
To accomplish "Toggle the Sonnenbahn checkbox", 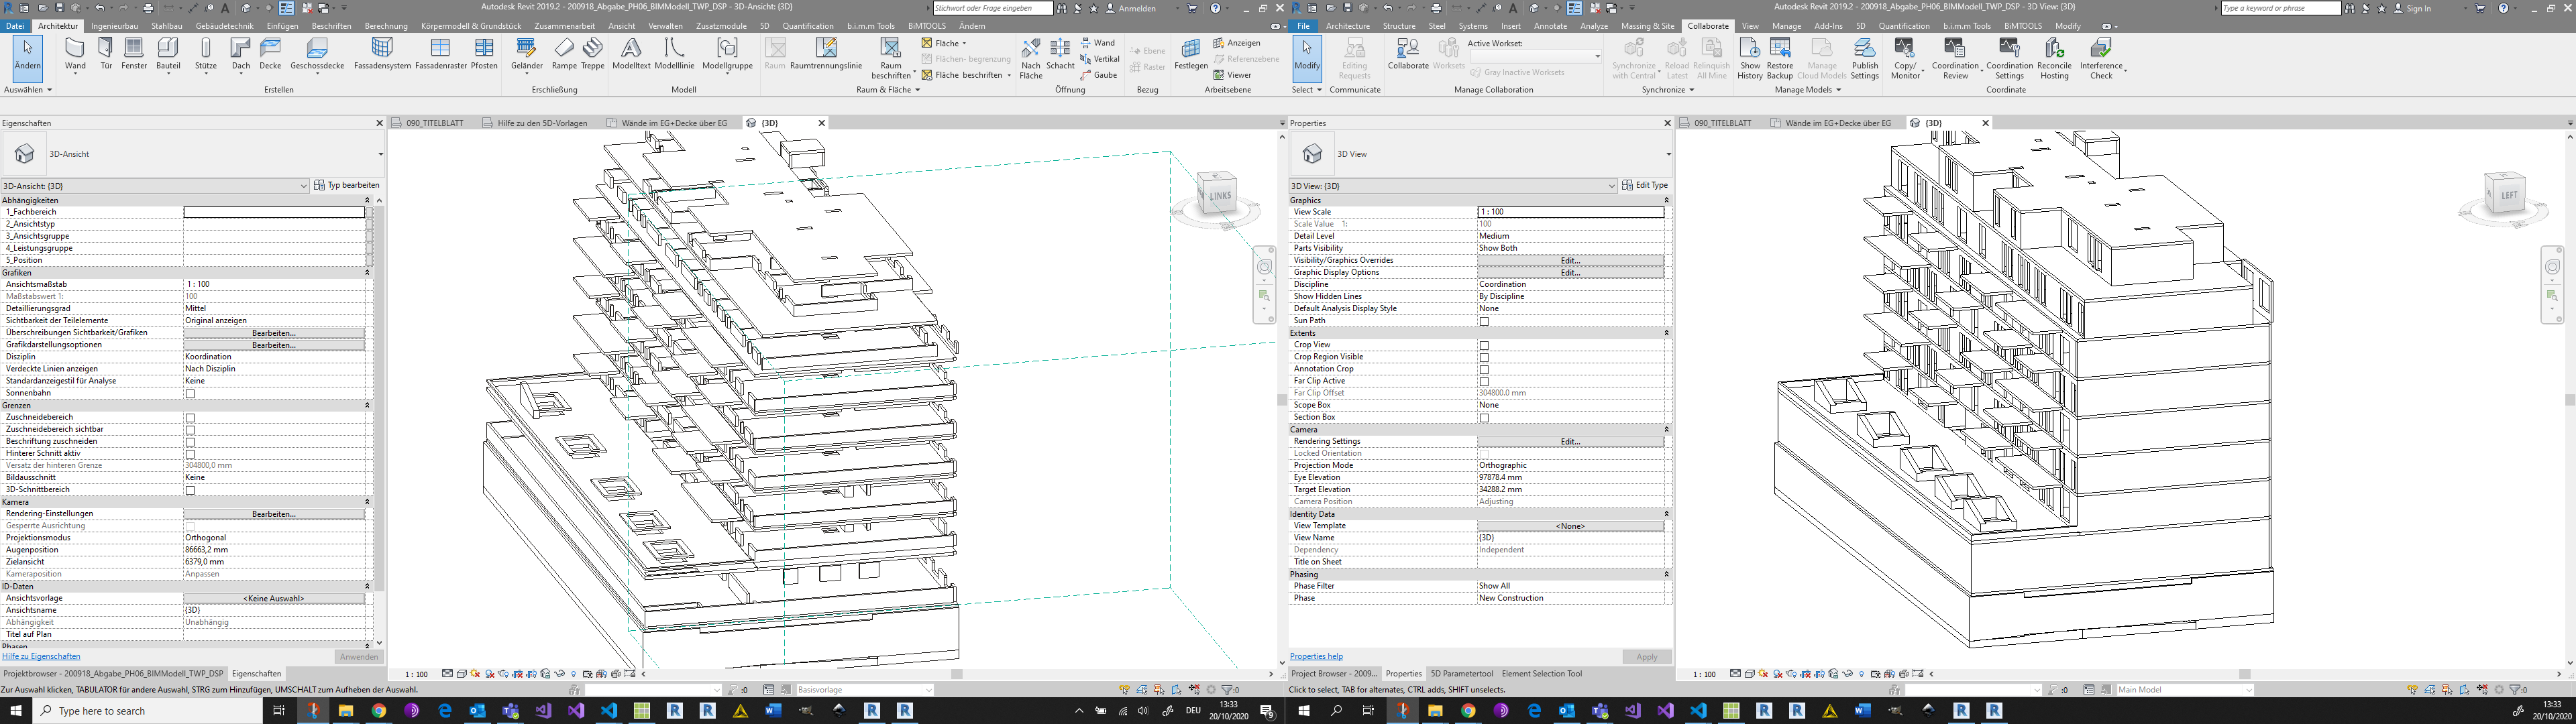I will click(190, 393).
